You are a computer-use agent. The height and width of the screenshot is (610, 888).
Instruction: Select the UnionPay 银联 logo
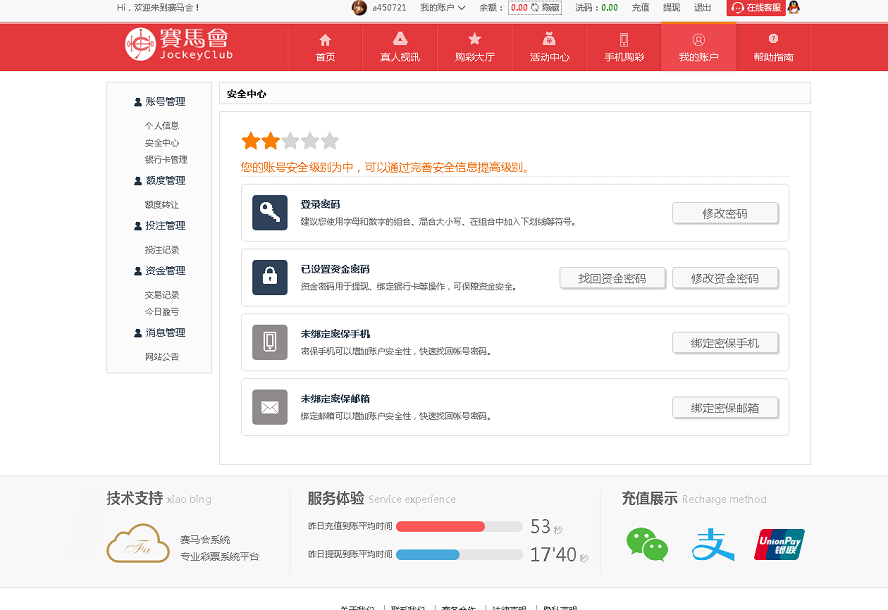tap(779, 546)
